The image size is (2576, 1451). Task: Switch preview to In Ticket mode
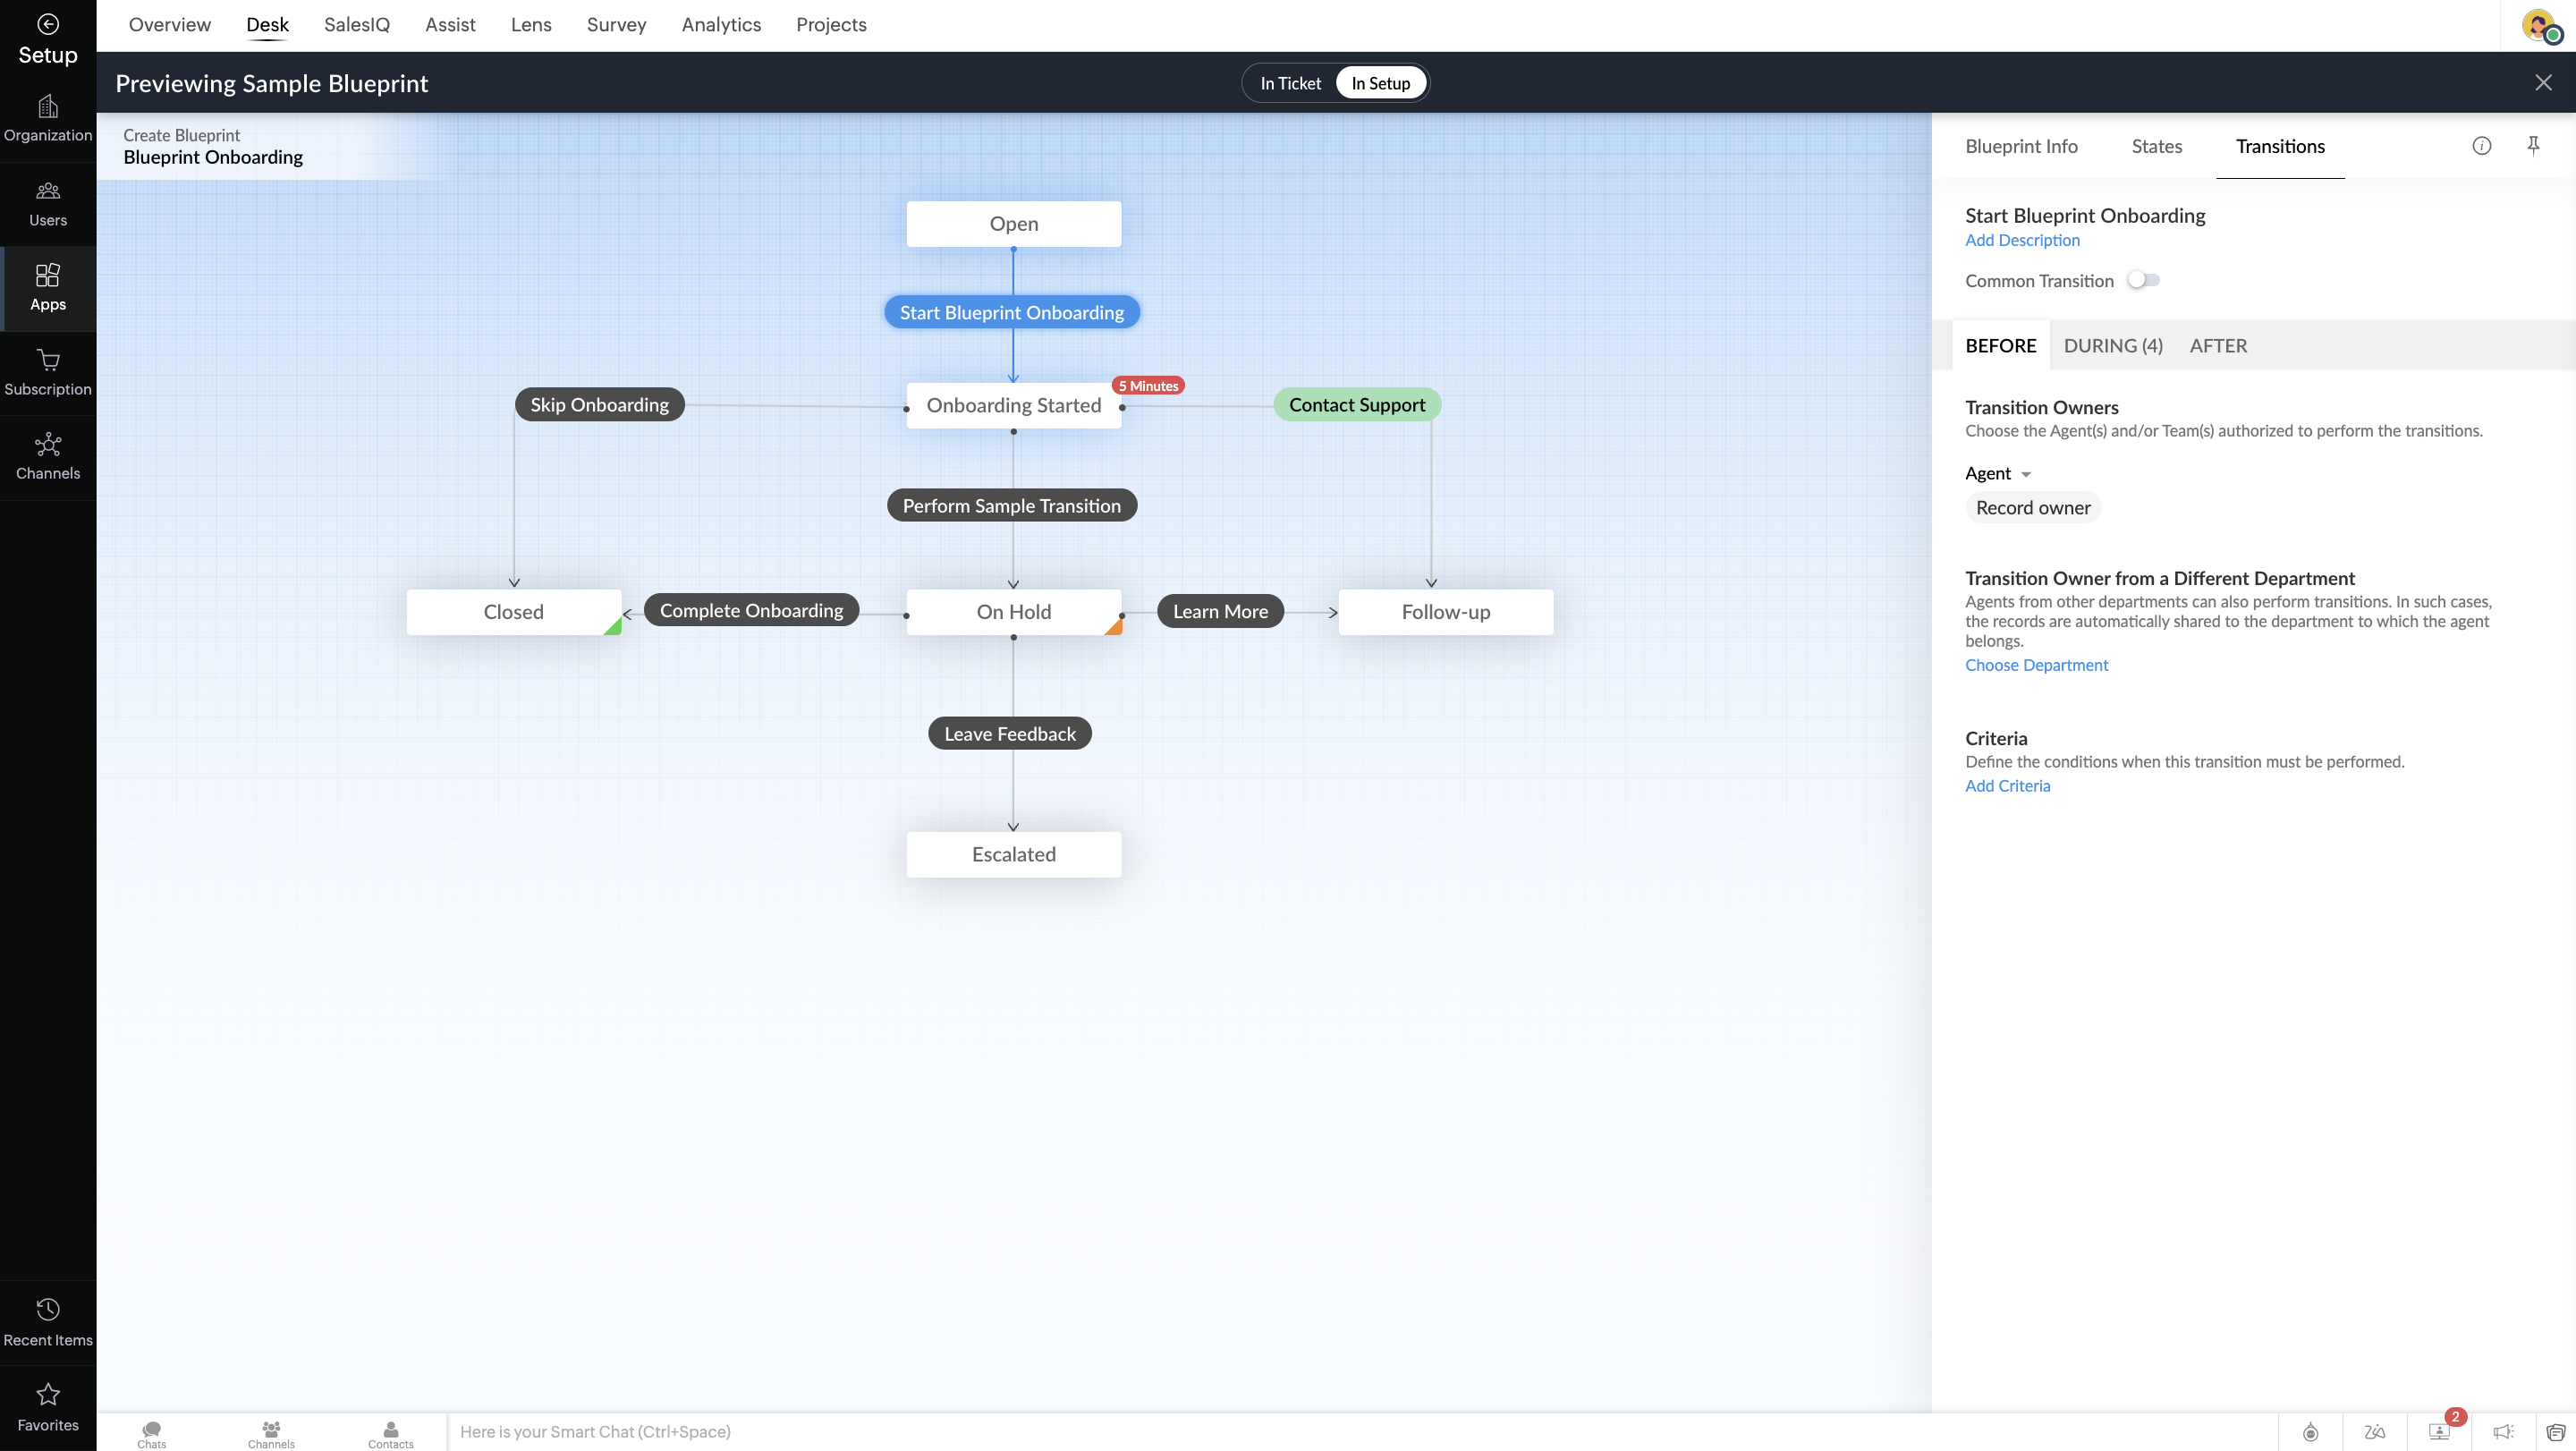pyautogui.click(x=1290, y=83)
